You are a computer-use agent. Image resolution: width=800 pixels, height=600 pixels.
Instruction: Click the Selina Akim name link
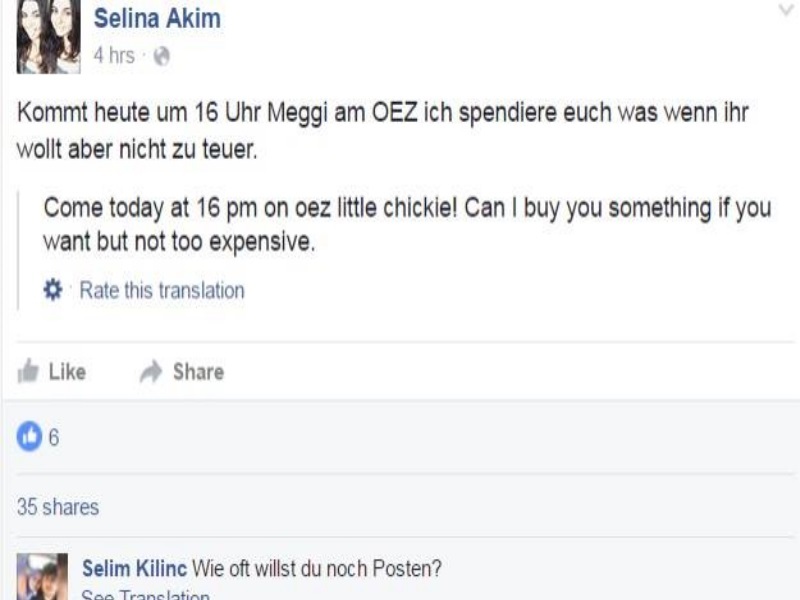pos(157,19)
